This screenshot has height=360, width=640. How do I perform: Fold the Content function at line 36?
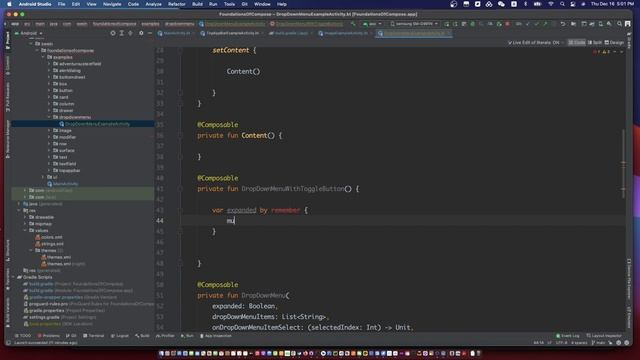point(180,136)
